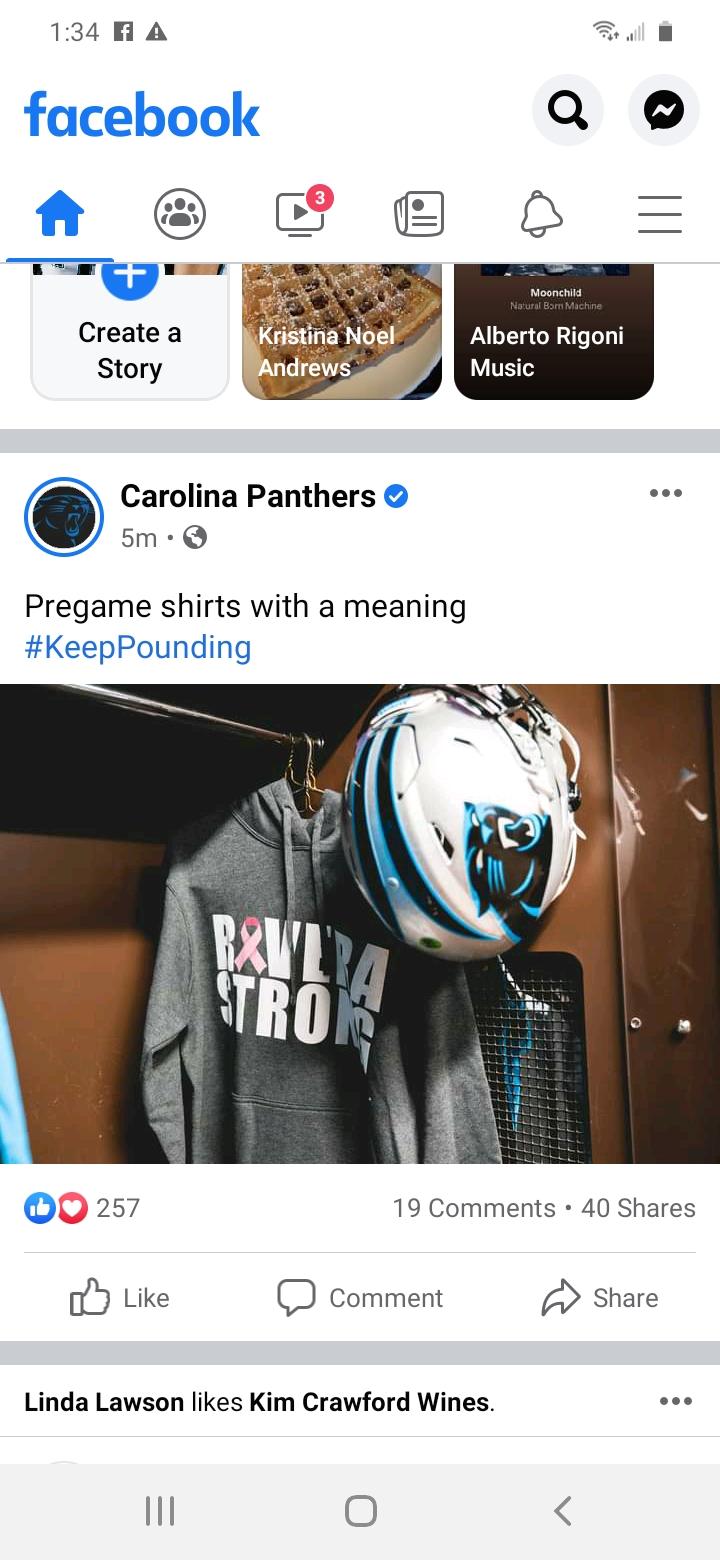The image size is (720, 1560).
Task: Open the Rivera Strong hoodie photo
Action: pyautogui.click(x=360, y=924)
